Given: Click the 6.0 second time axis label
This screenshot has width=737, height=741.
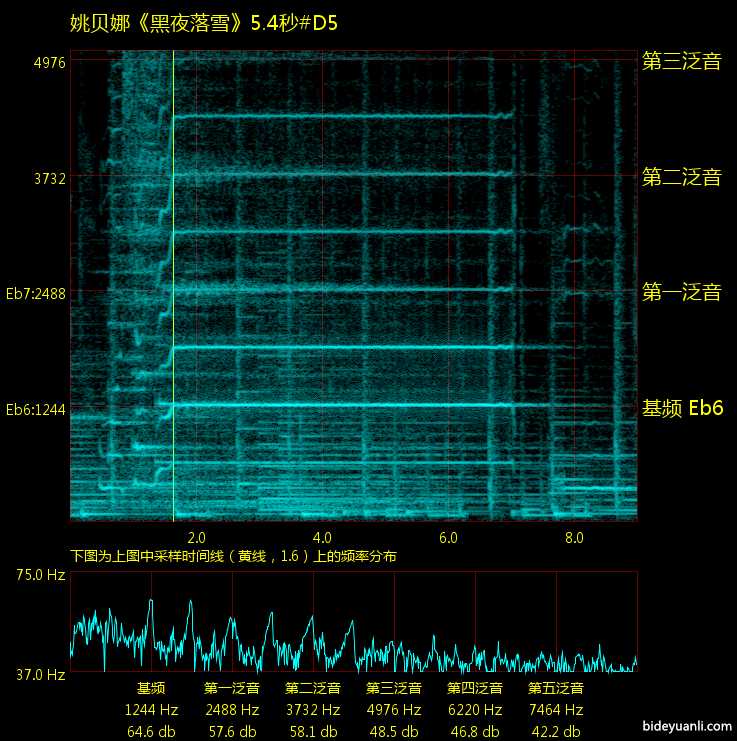Looking at the screenshot, I should pos(448,537).
